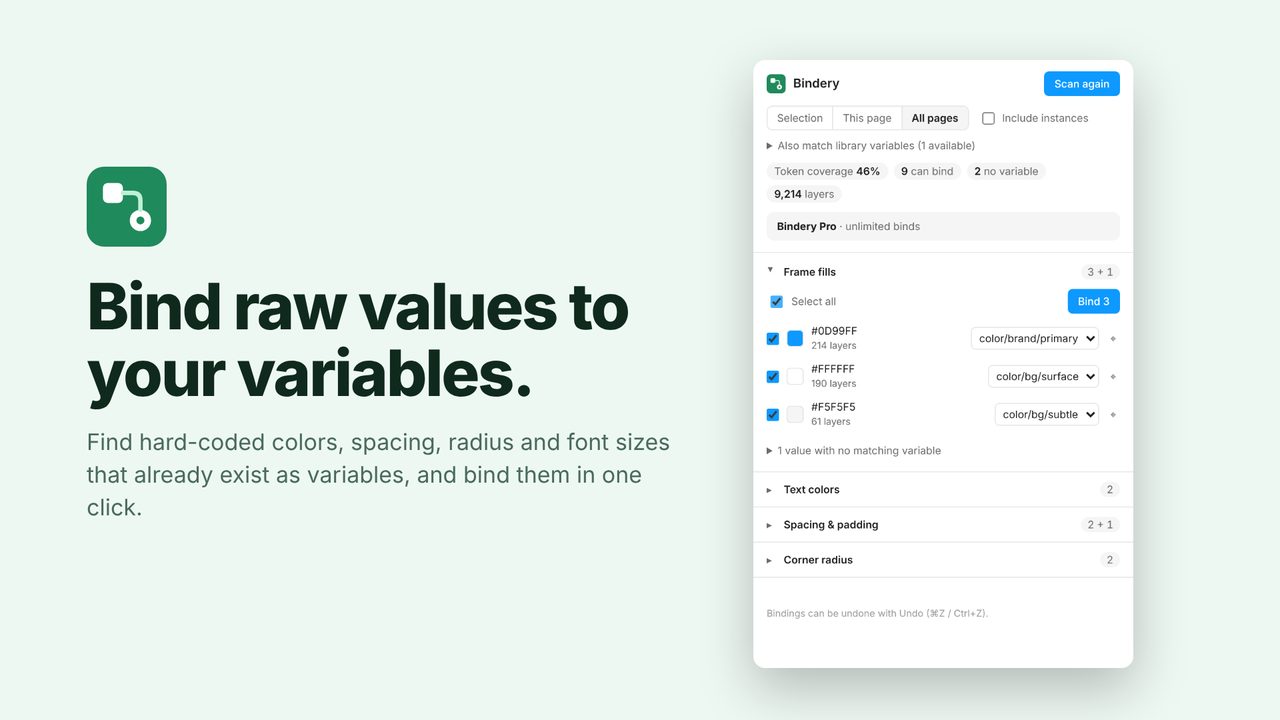Switch to the Selection scope tab
Viewport: 1280px width, 720px height.
[800, 118]
